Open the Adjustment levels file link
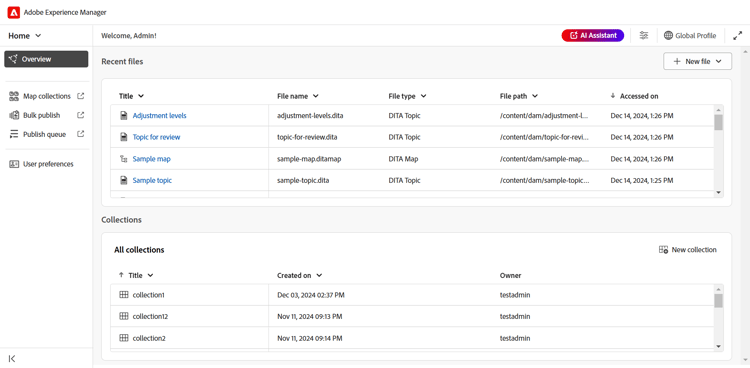Image resolution: width=750 pixels, height=368 pixels. 159,115
